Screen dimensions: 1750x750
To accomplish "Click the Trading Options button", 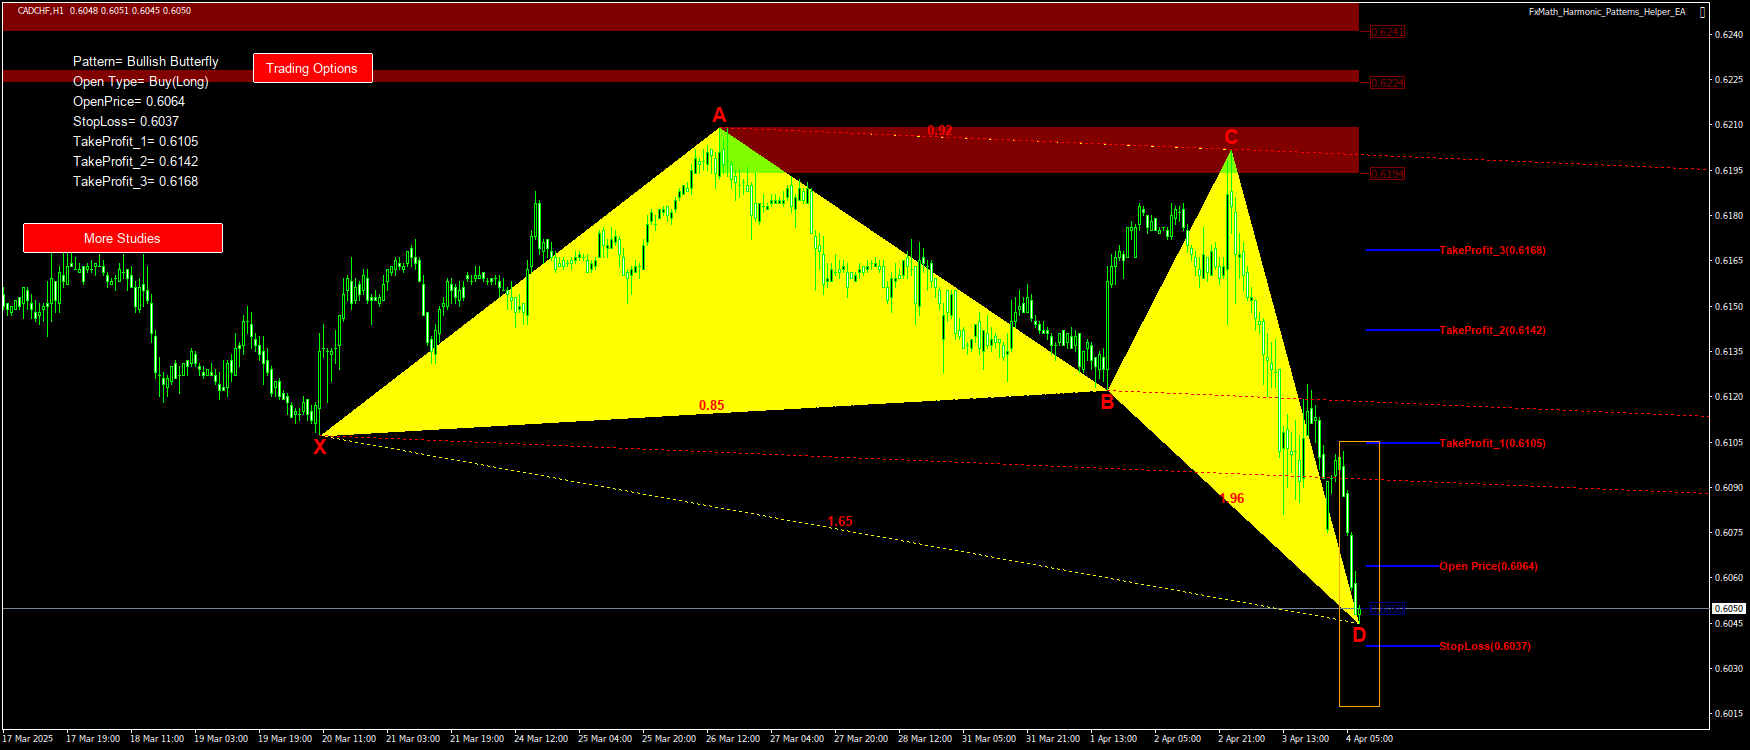I will click(312, 68).
